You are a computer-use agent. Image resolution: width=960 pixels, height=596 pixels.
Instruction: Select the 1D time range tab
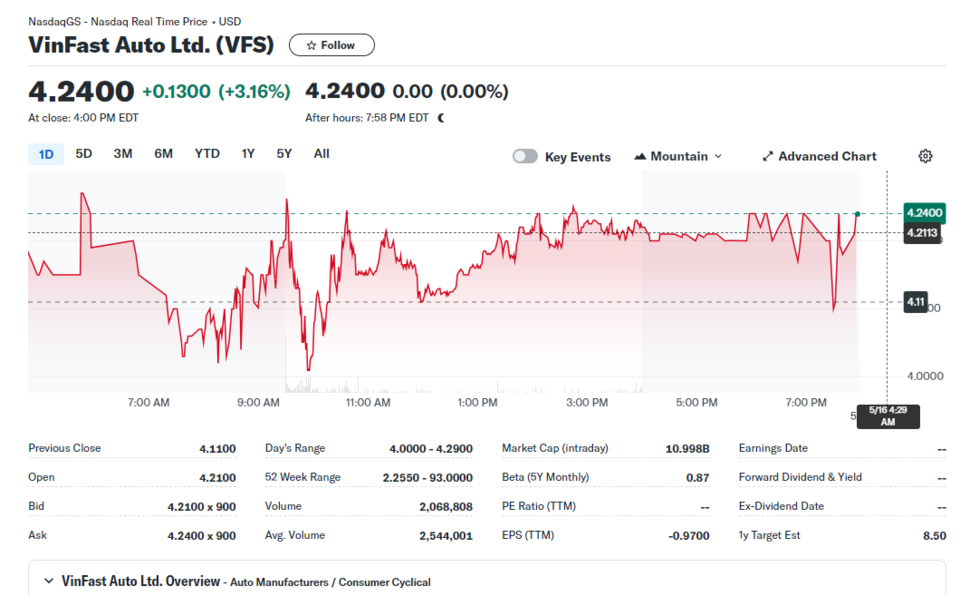coord(46,154)
